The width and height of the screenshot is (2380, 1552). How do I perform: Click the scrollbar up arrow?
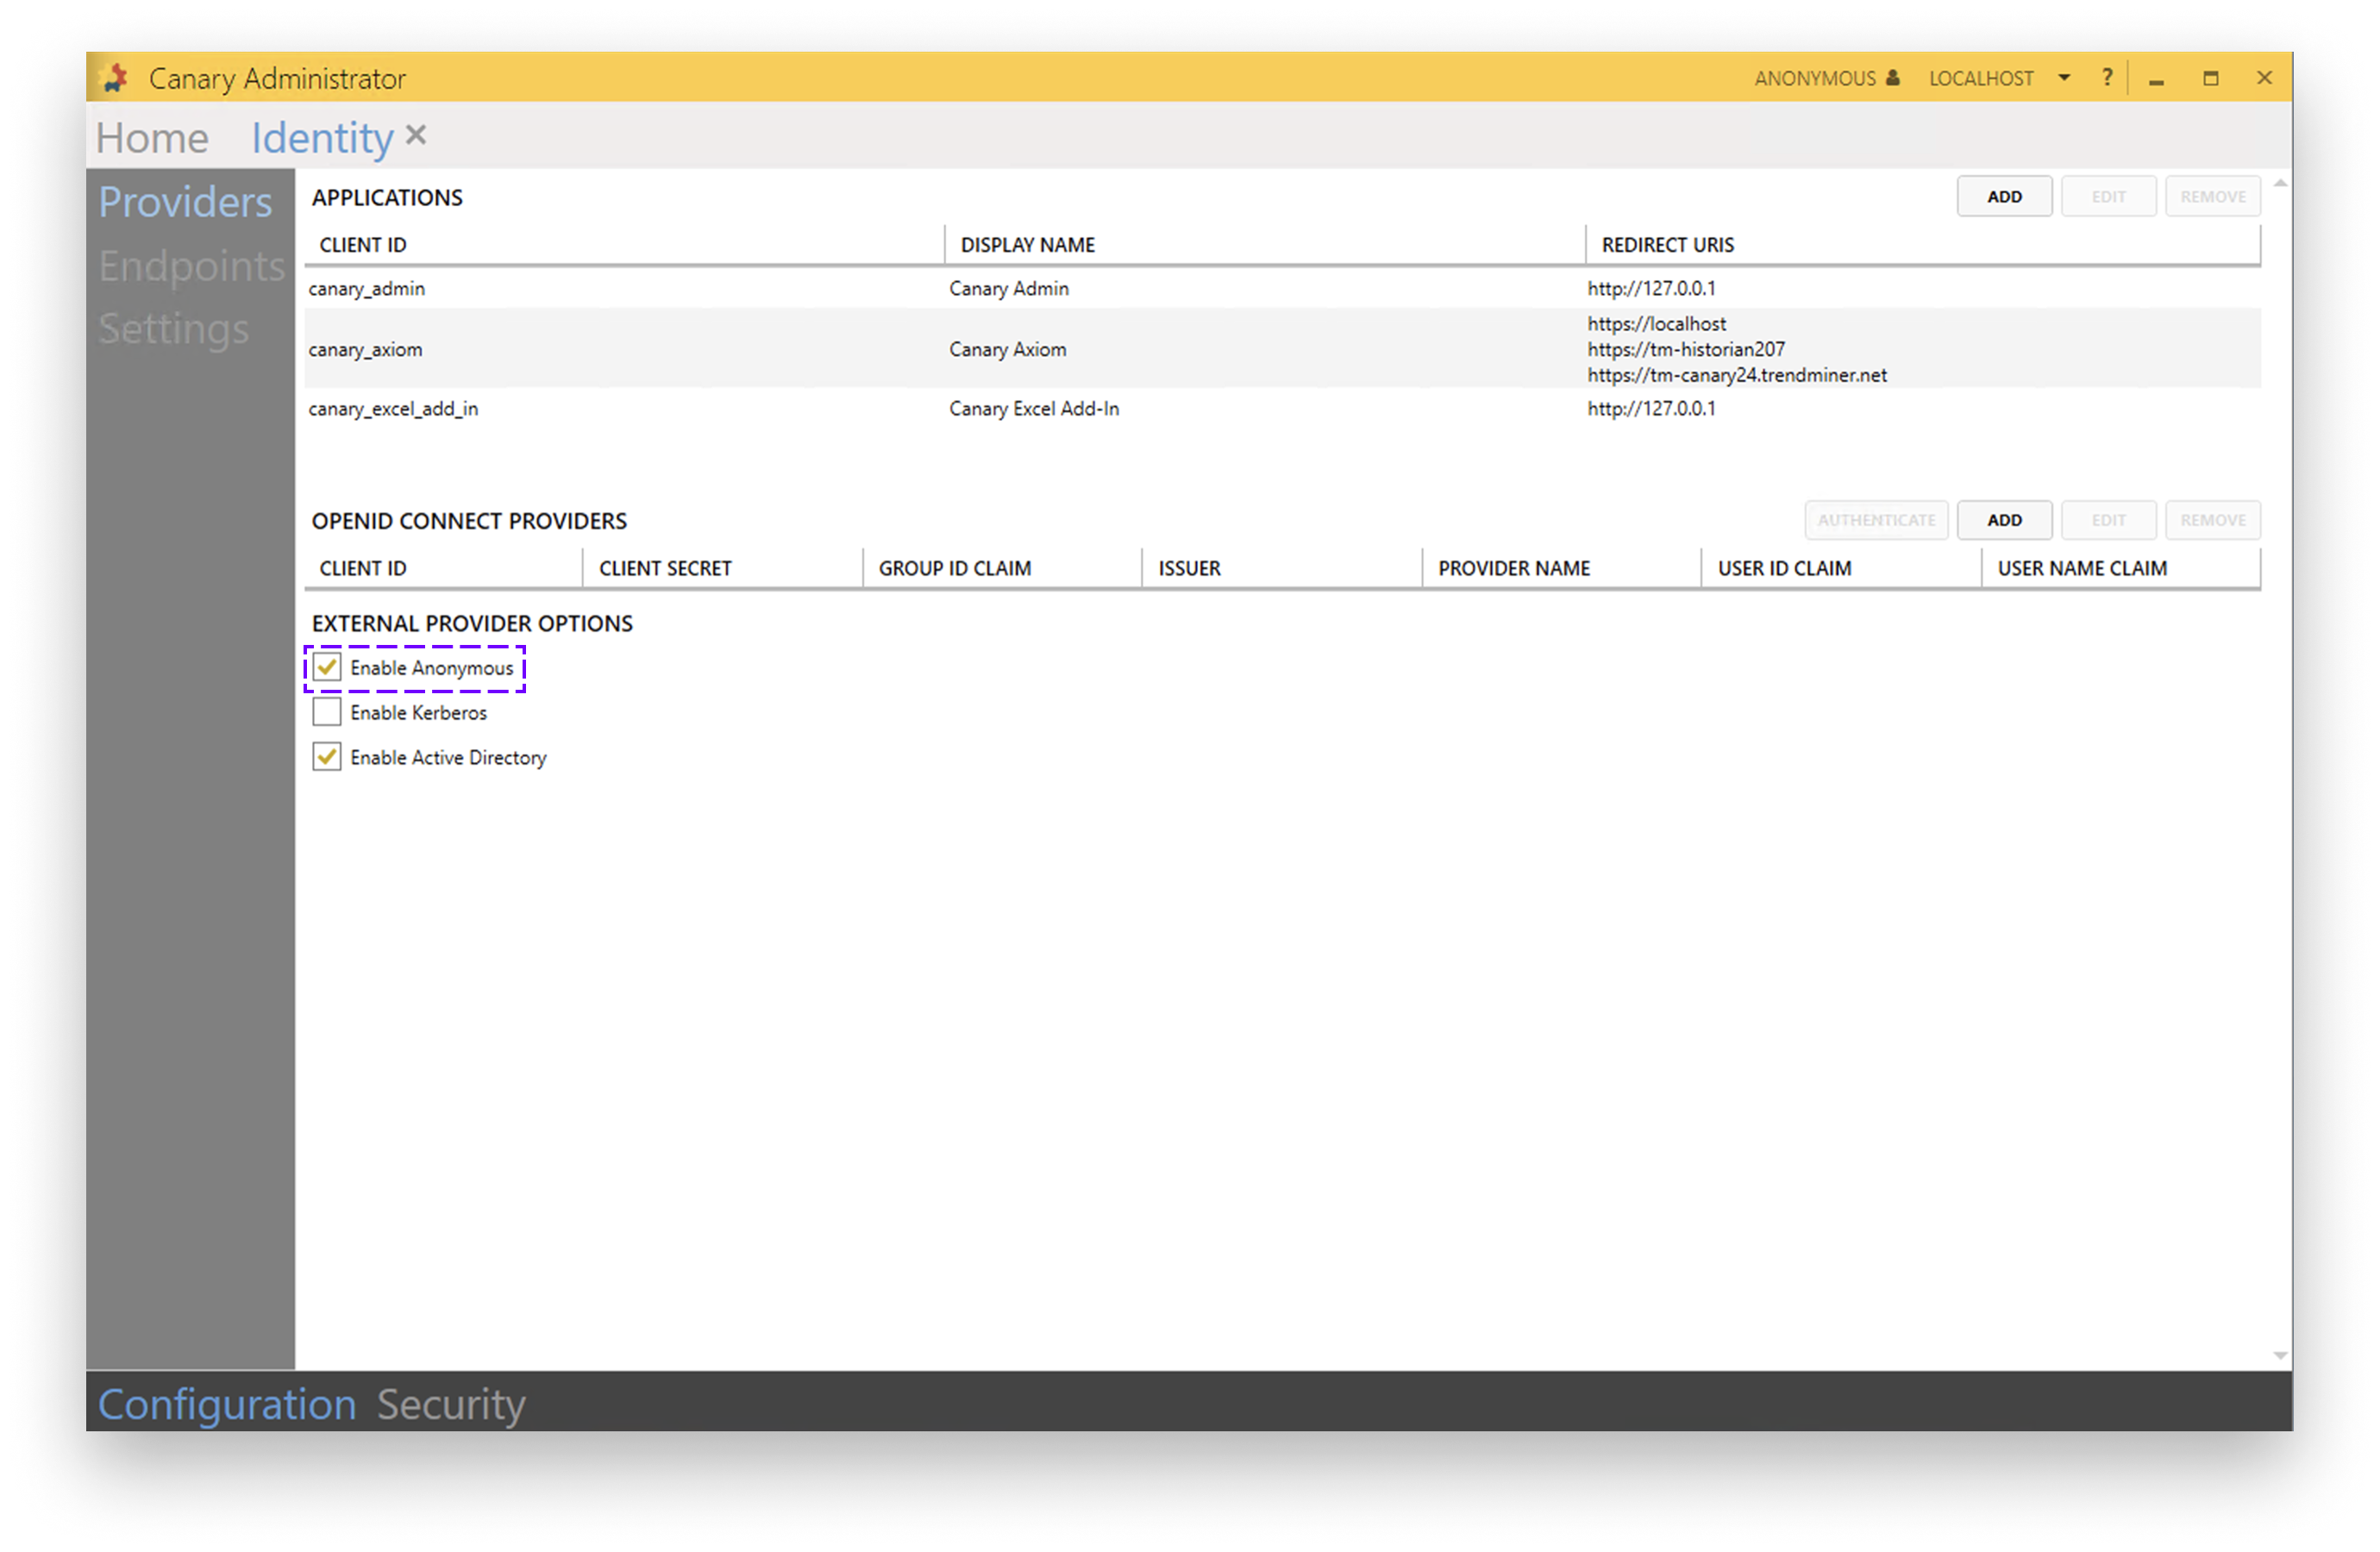tap(2280, 183)
